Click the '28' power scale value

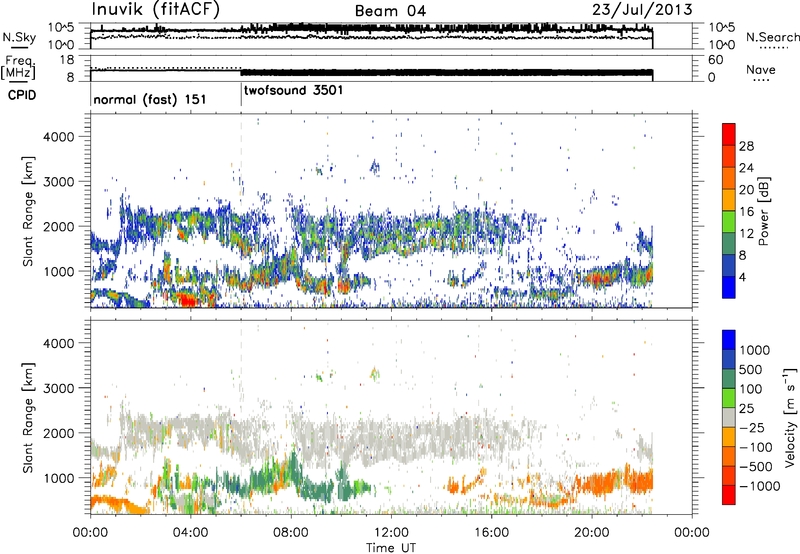point(746,146)
